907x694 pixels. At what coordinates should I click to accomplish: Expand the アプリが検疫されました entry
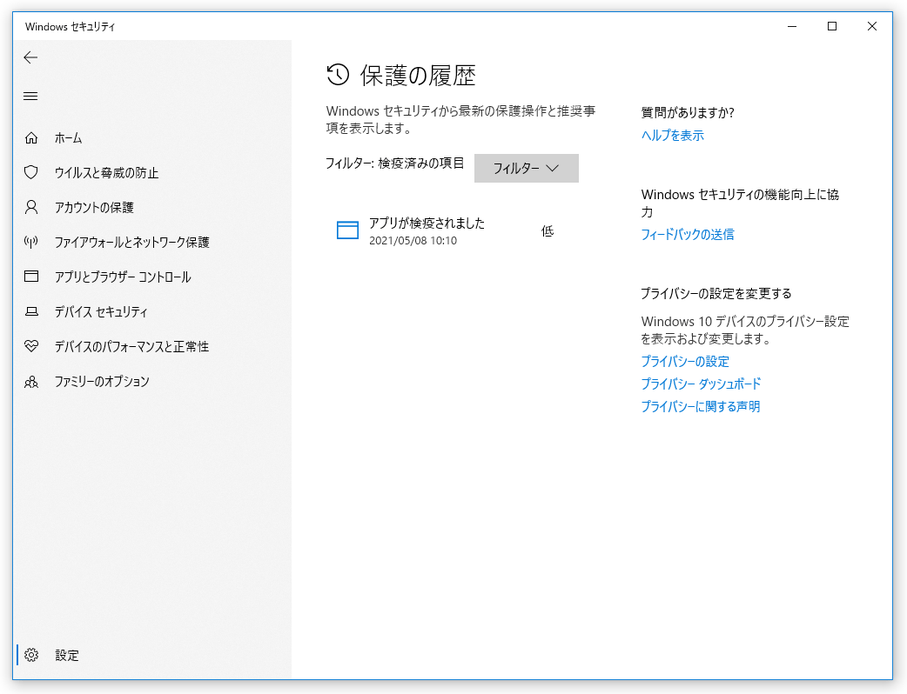pyautogui.click(x=452, y=231)
